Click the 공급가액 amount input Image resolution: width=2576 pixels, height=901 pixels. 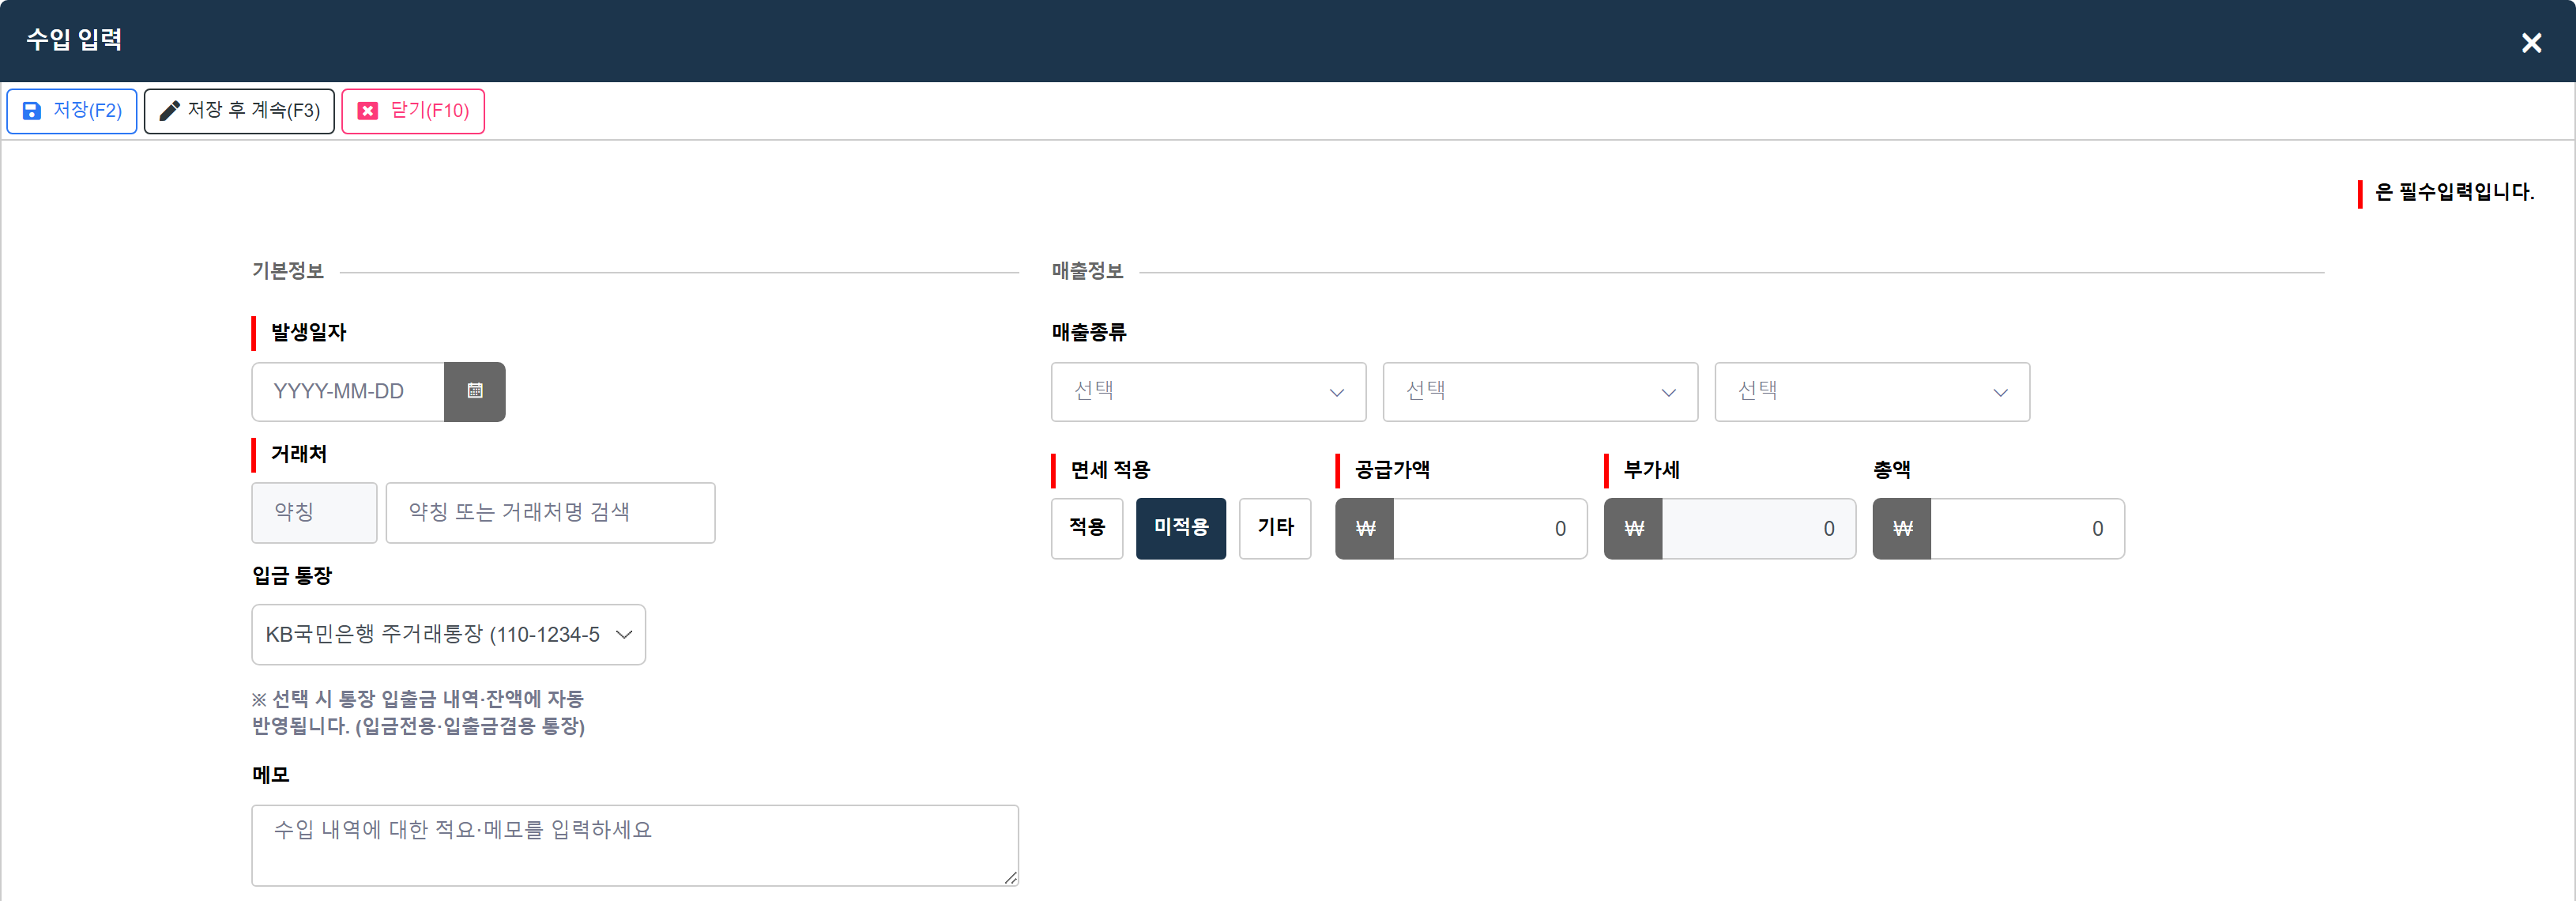(1489, 528)
